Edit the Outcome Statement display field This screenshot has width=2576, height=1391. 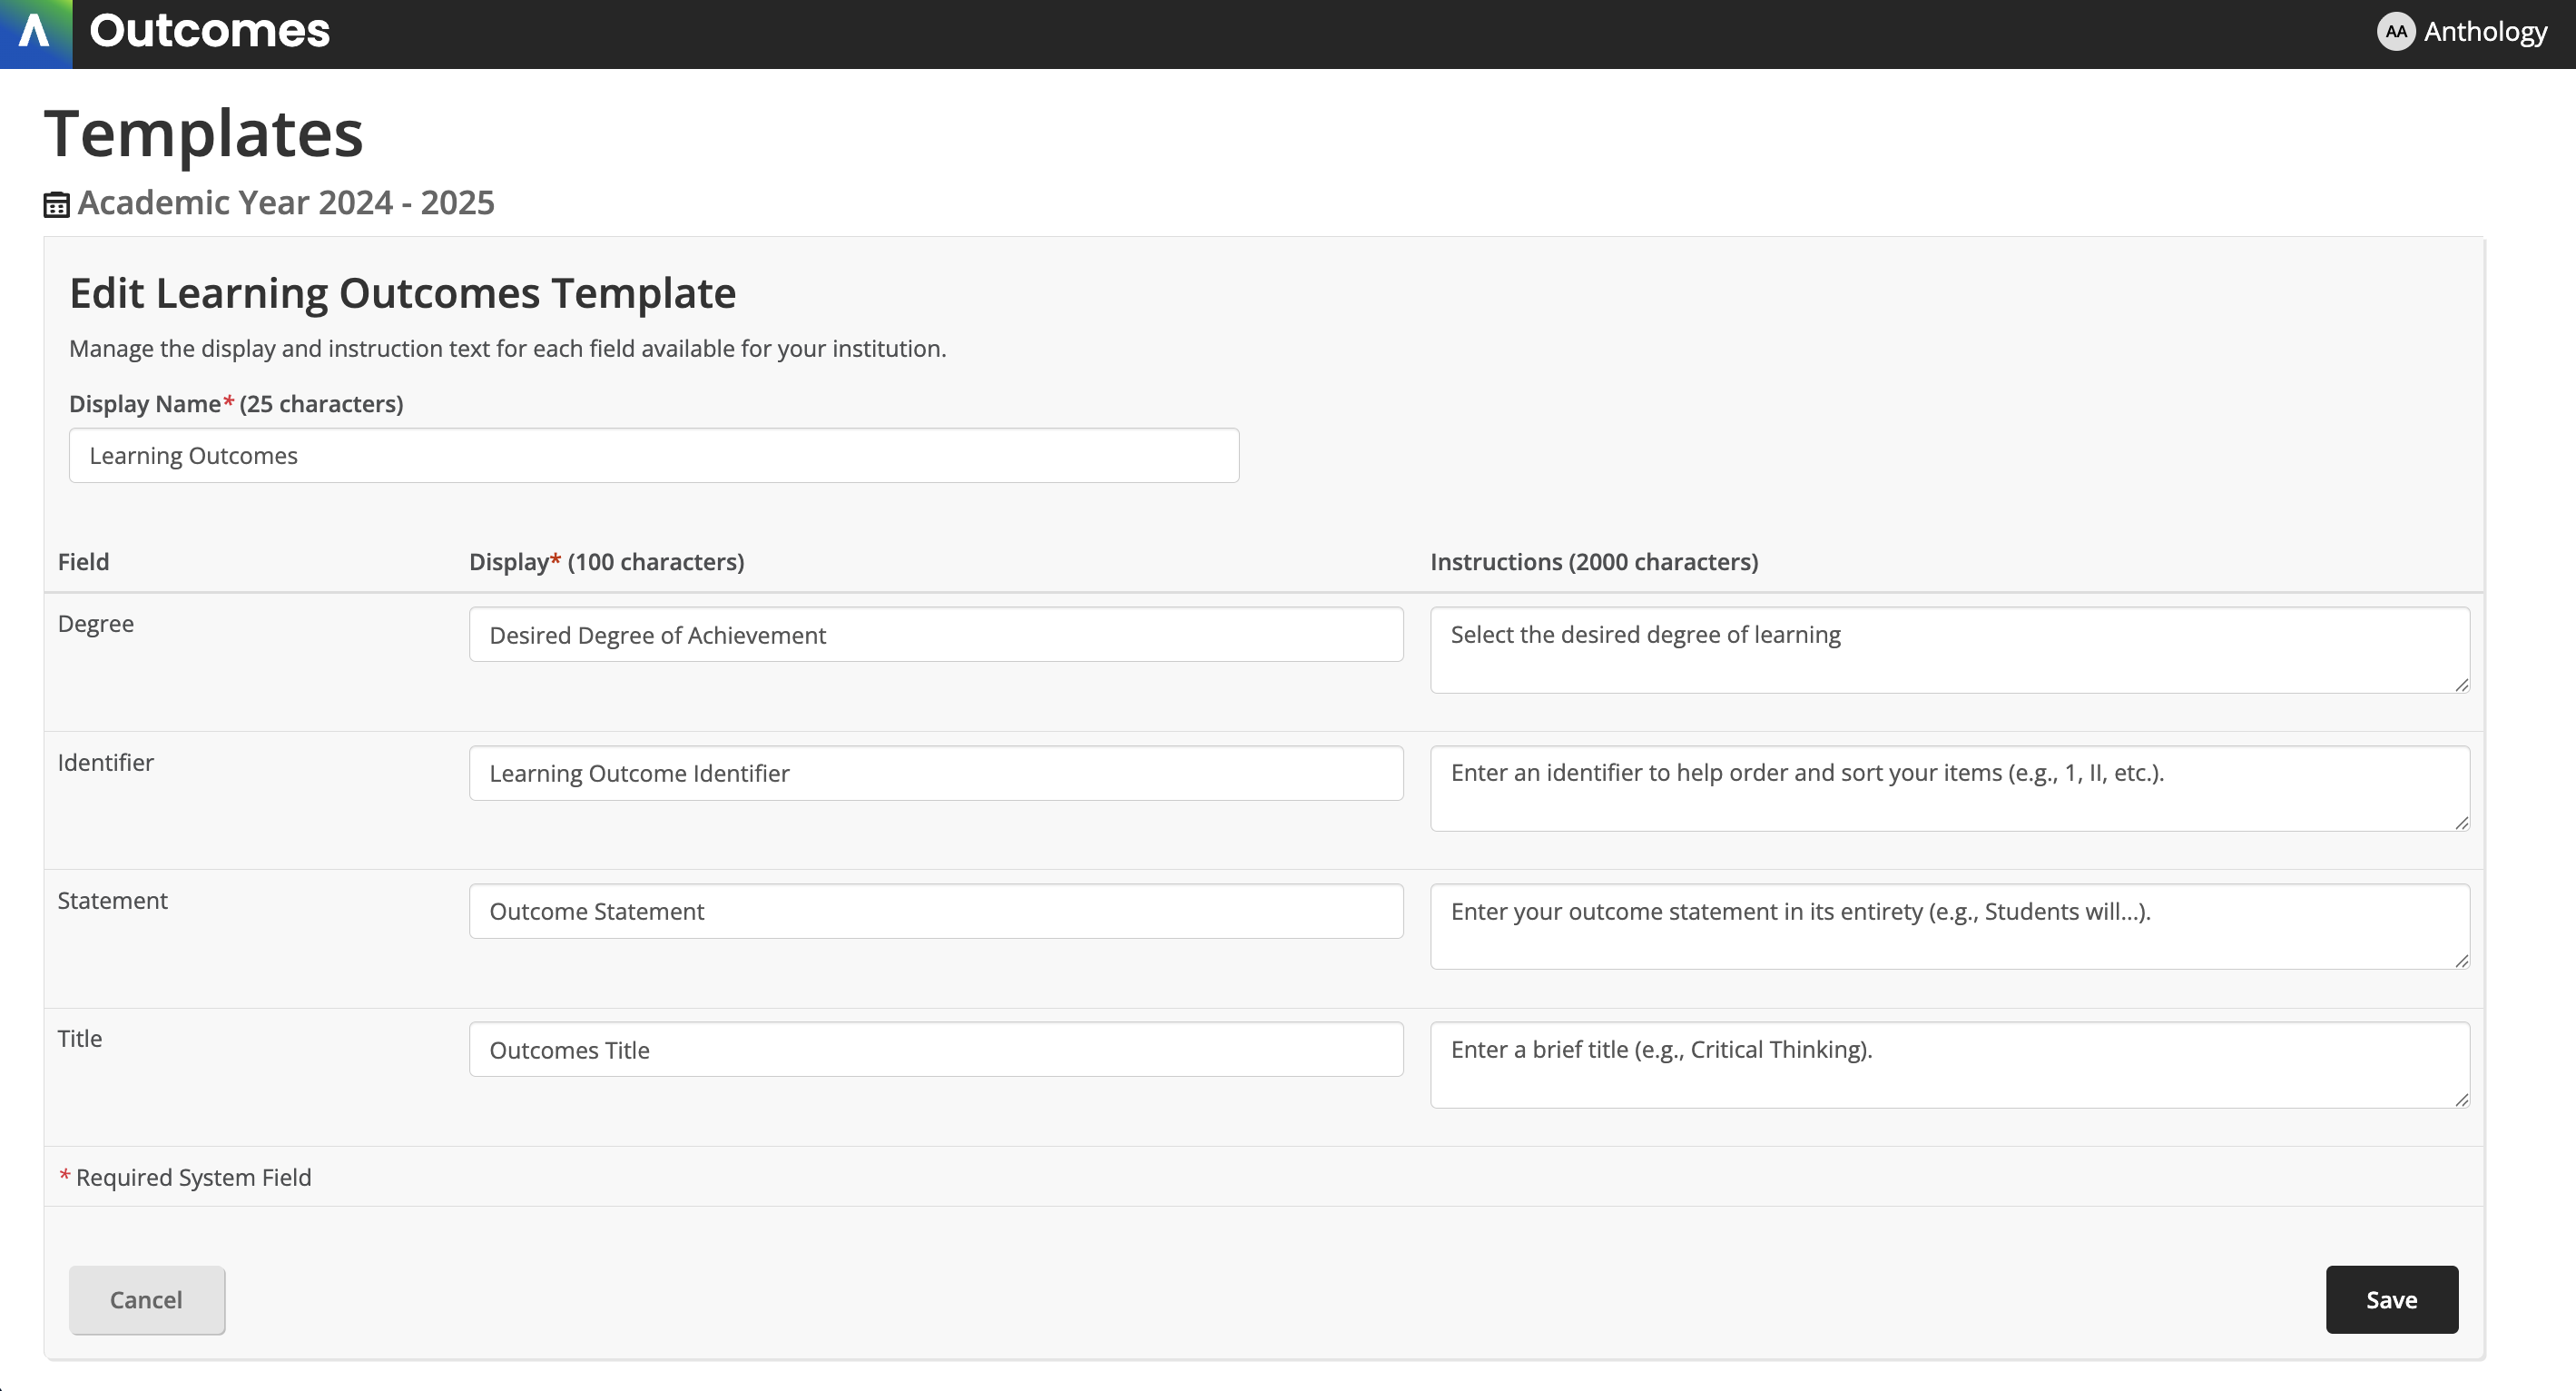pos(936,911)
